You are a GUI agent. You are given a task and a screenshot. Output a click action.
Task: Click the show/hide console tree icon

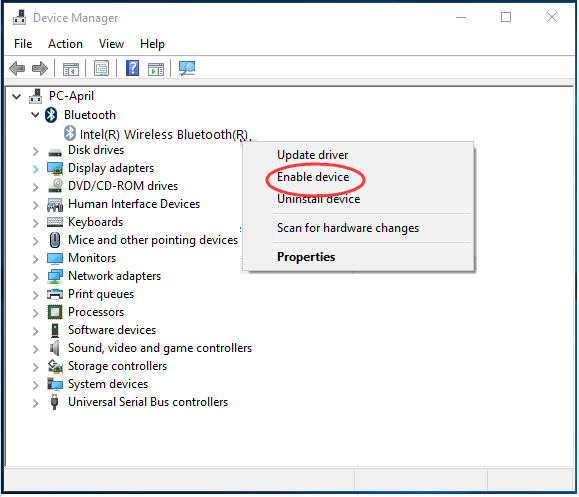pyautogui.click(x=71, y=69)
